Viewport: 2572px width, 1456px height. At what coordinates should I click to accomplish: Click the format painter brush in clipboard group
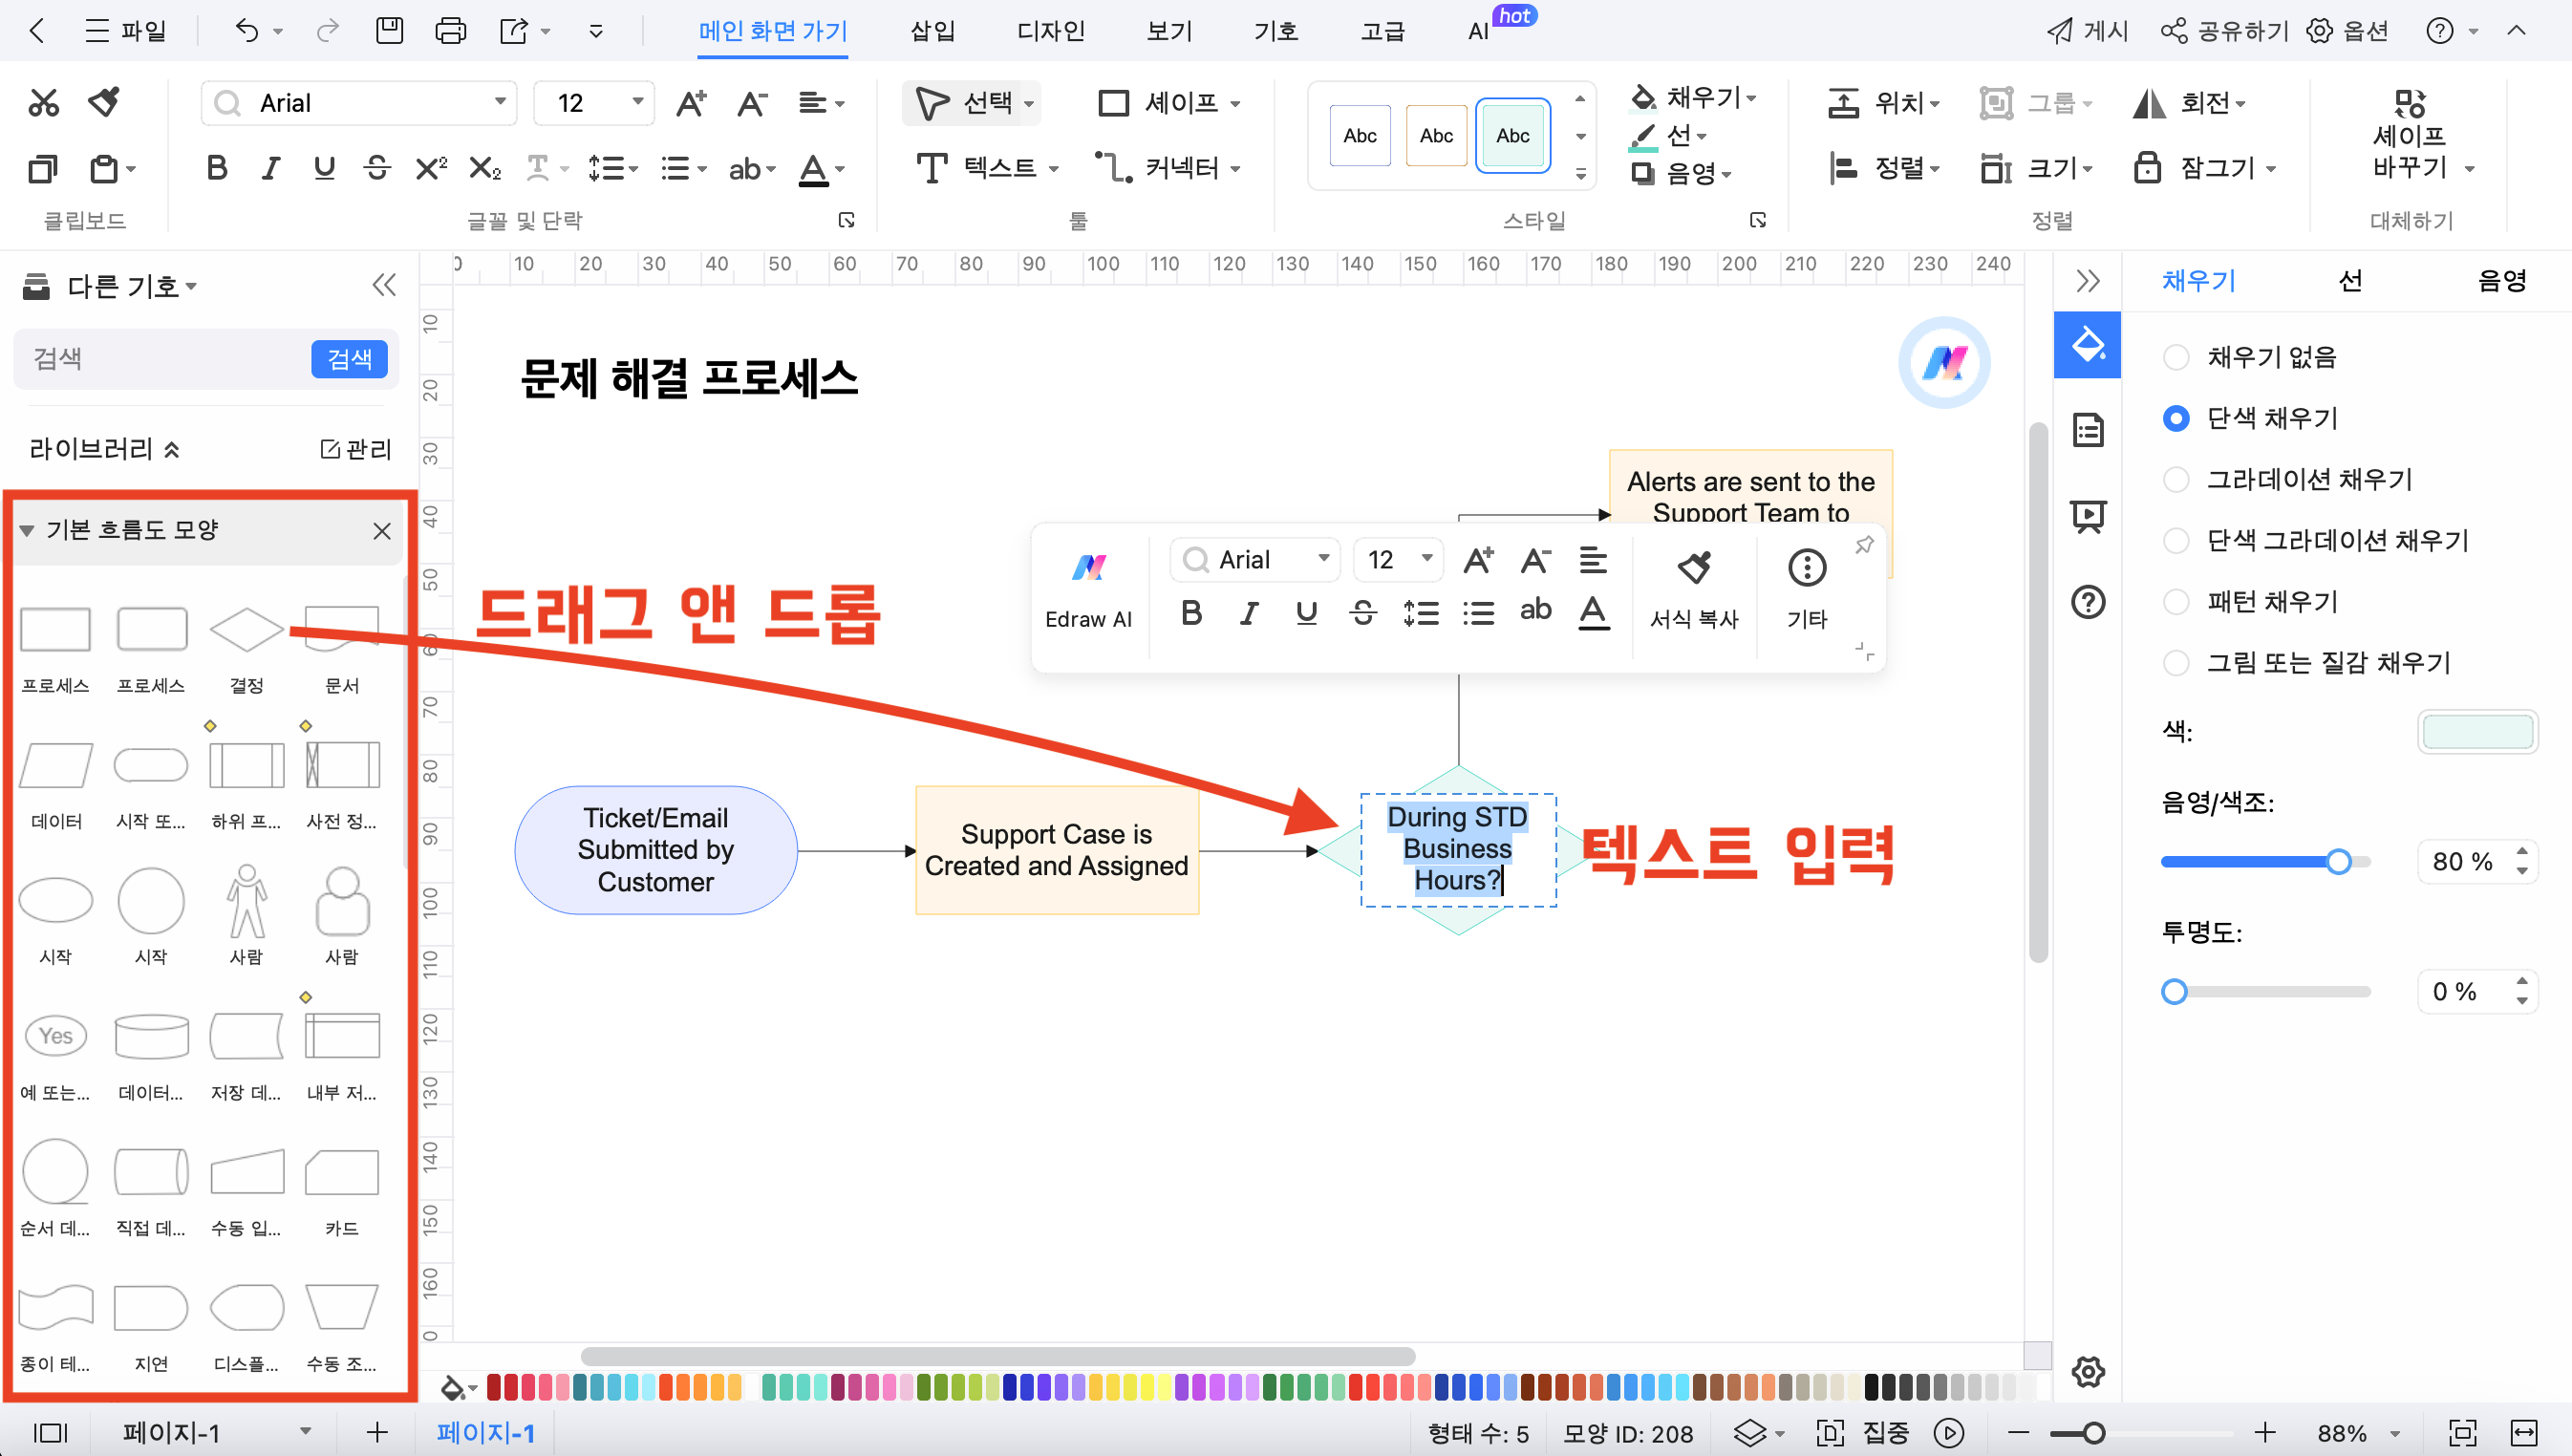104,103
